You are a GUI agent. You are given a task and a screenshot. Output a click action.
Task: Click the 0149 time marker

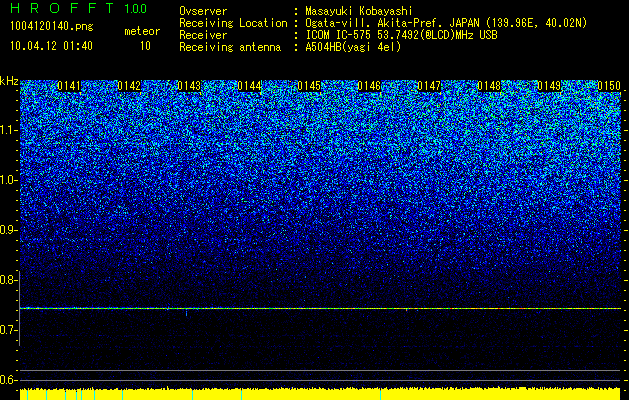pyautogui.click(x=549, y=86)
